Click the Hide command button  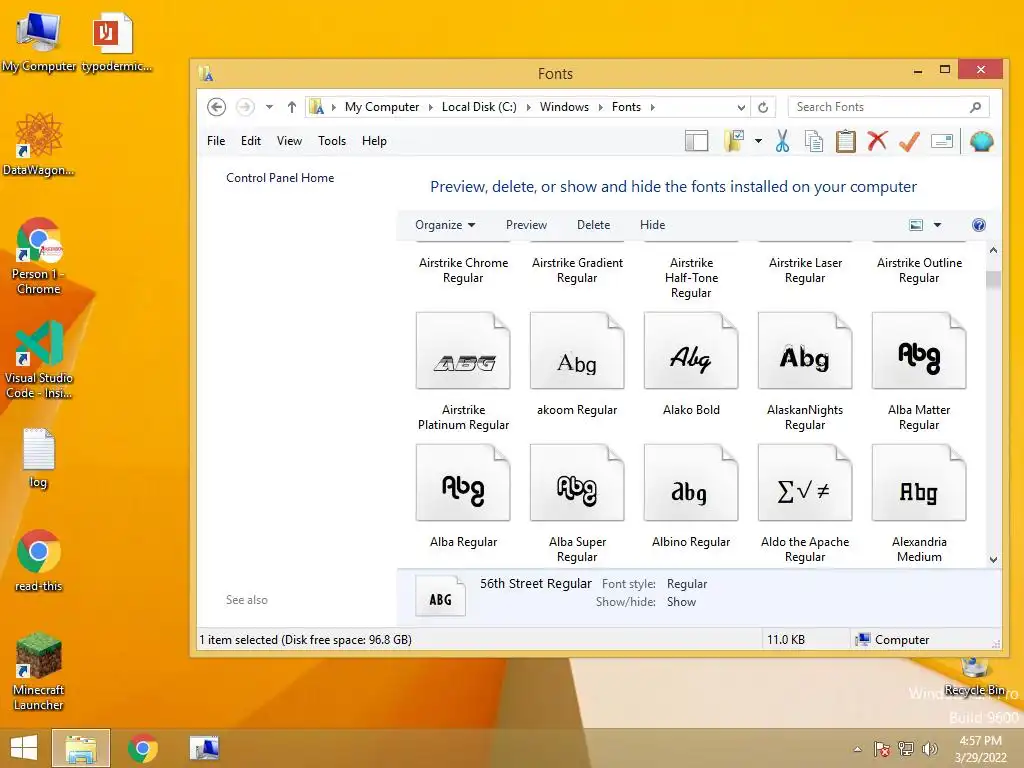click(652, 225)
